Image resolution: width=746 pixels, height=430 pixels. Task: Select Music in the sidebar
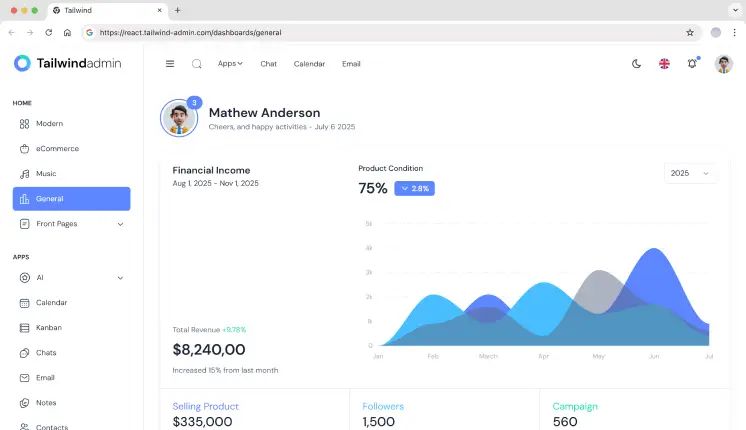46,174
